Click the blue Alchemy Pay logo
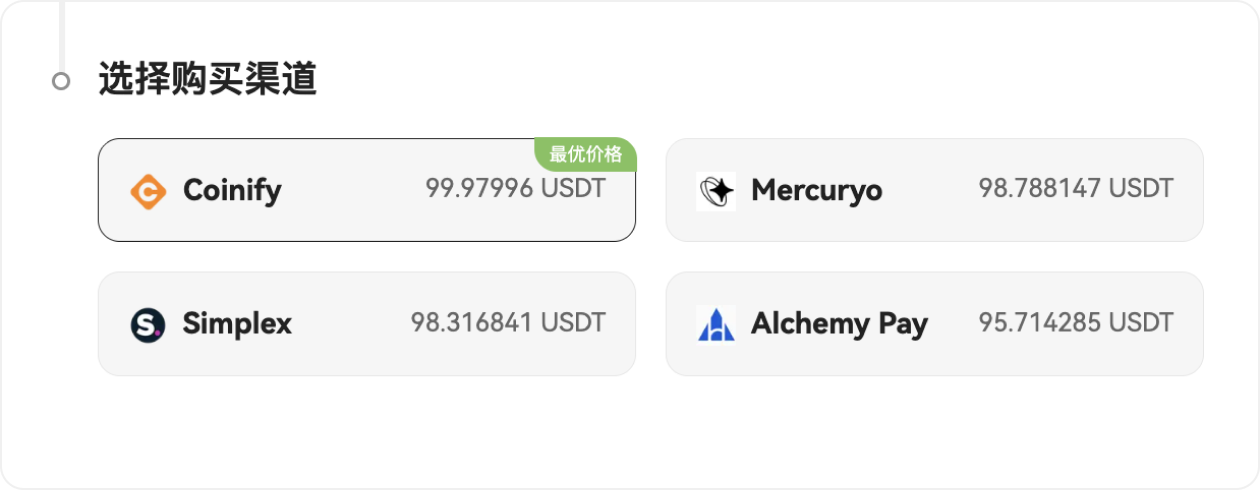Viewport: 1260px width, 490px height. [716, 324]
